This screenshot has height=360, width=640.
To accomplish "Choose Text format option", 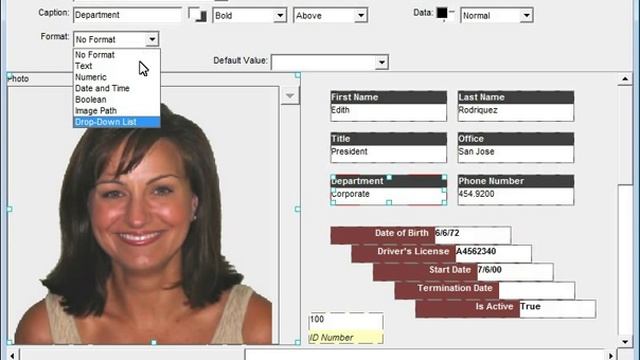I will (x=117, y=66).
